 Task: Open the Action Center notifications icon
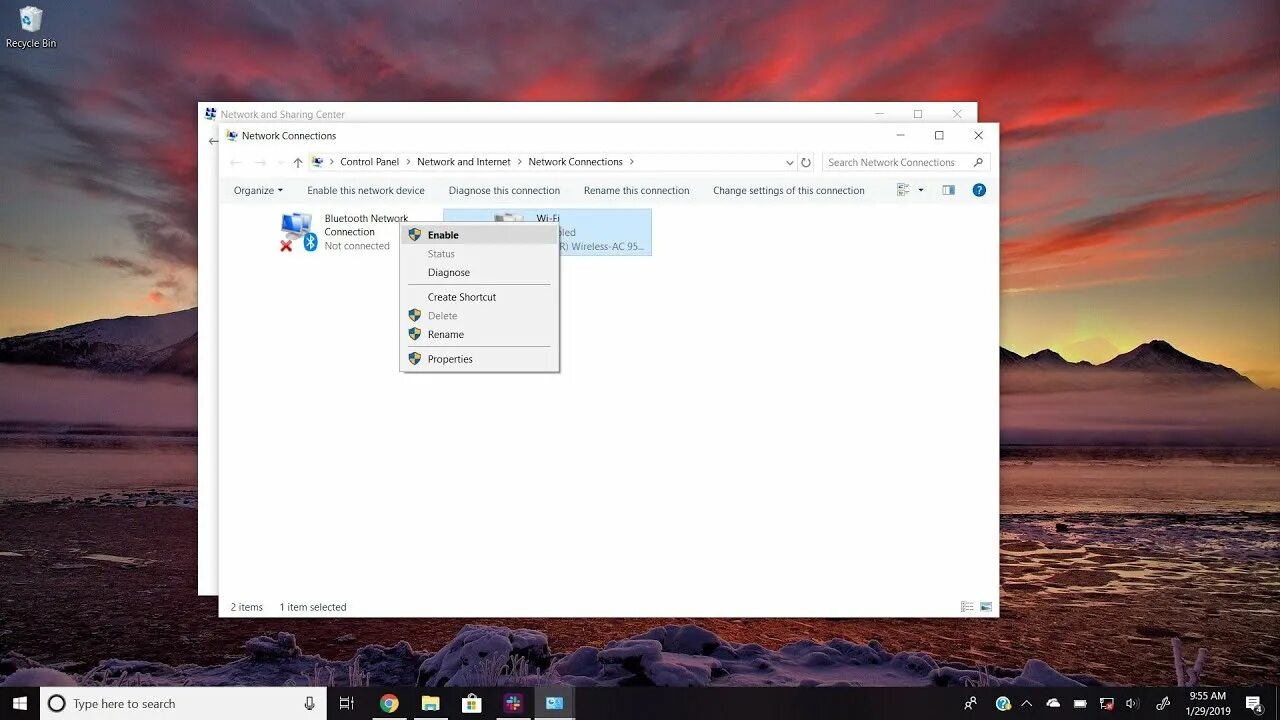coord(1253,703)
